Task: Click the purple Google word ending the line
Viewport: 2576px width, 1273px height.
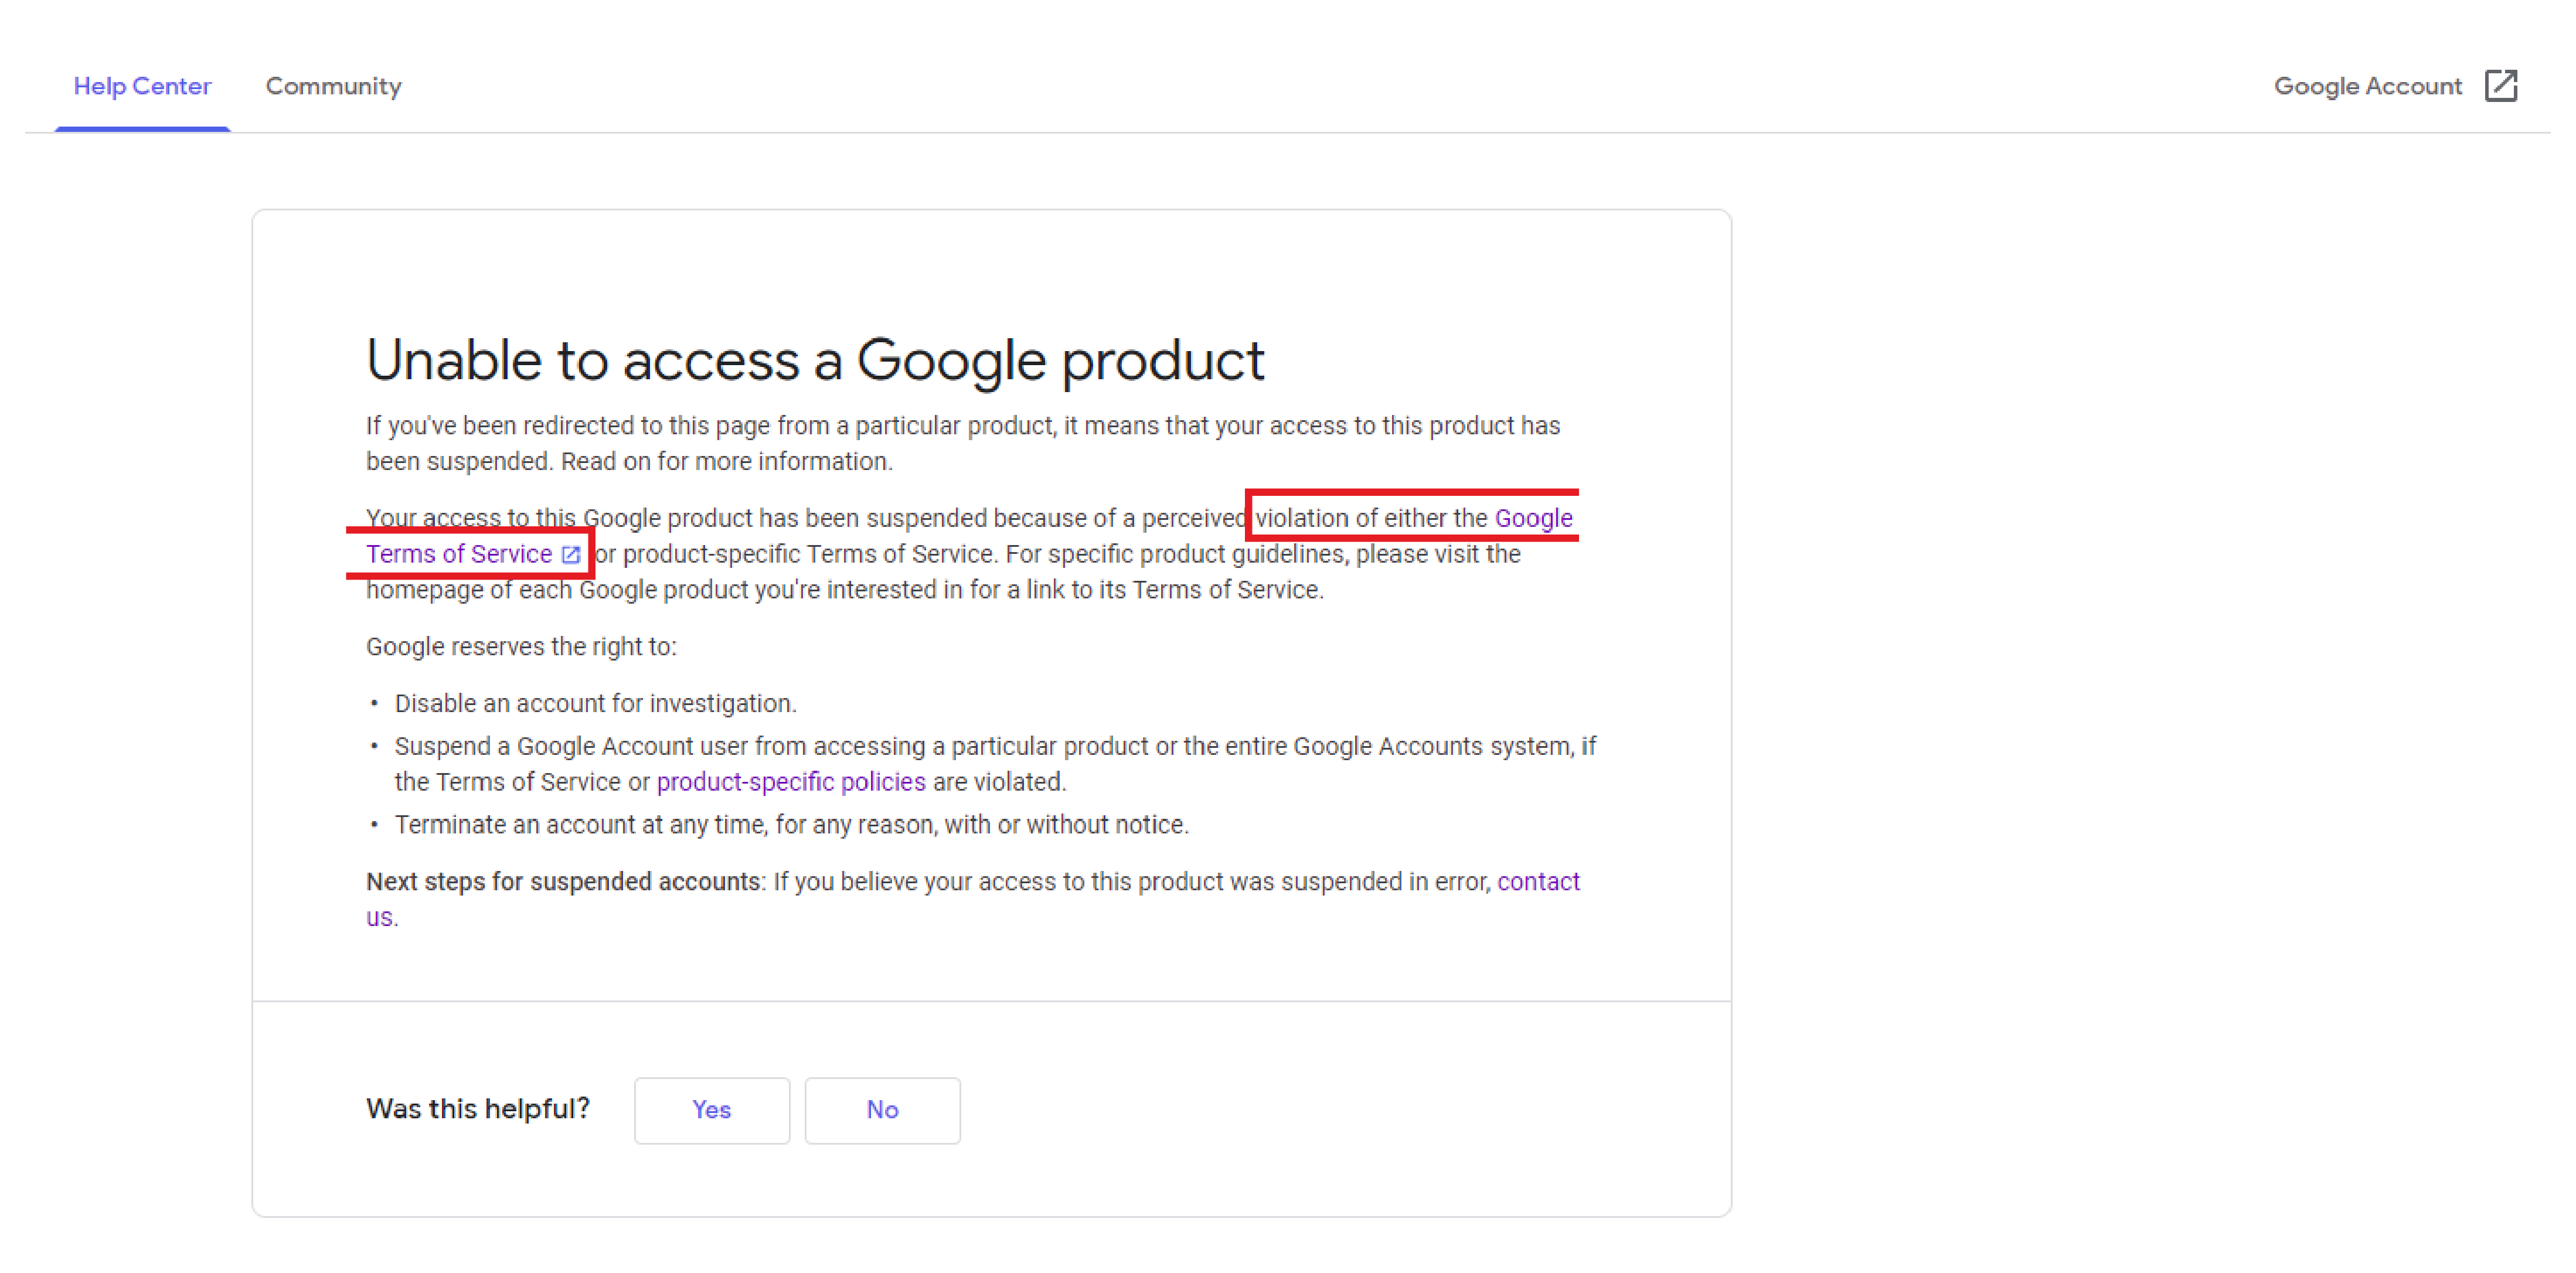Action: point(1533,518)
